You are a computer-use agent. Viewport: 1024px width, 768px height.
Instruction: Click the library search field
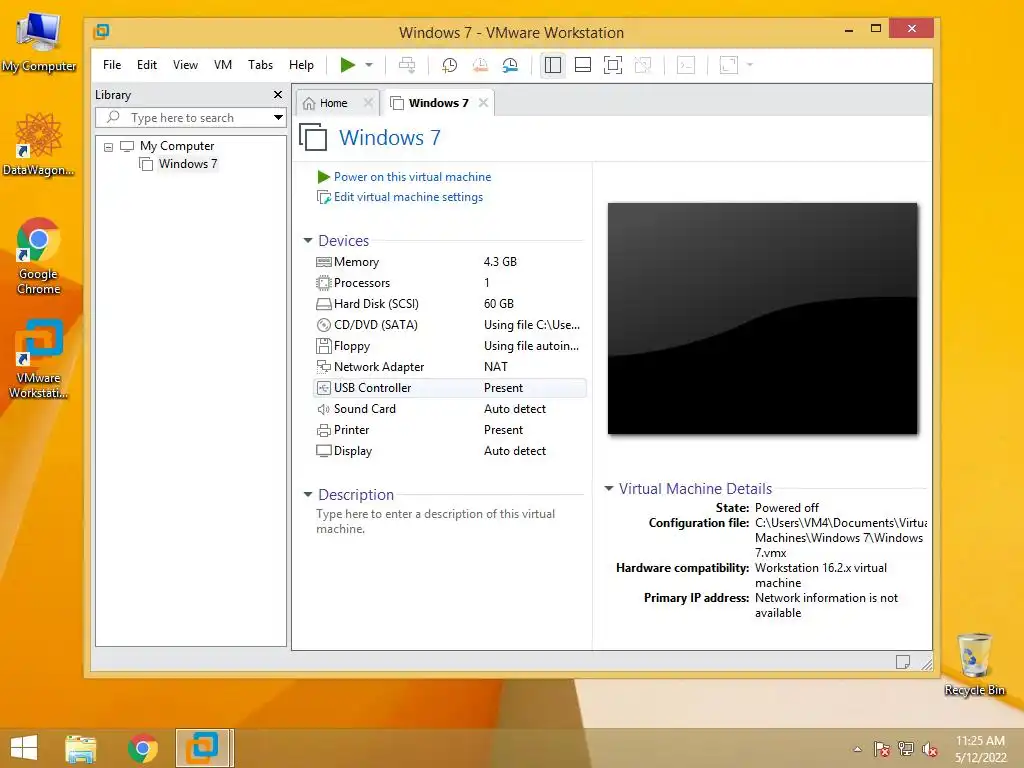pos(185,118)
